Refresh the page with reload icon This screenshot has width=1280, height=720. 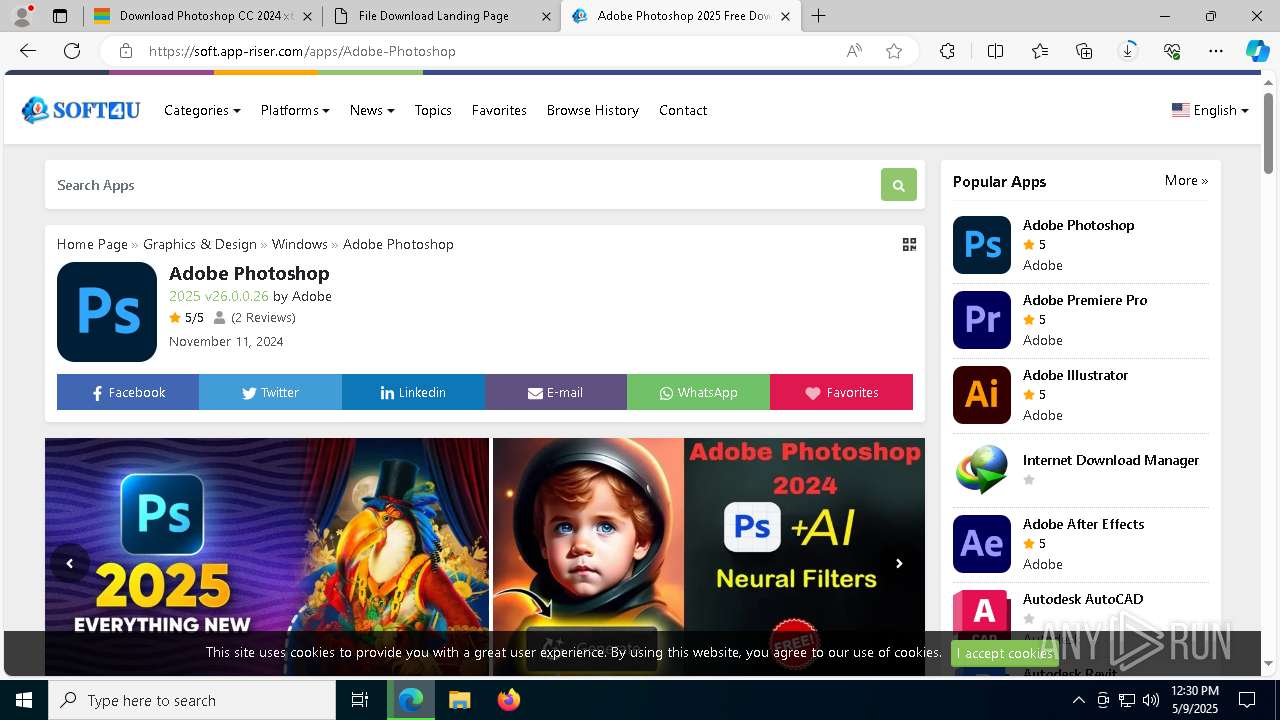tap(72, 51)
